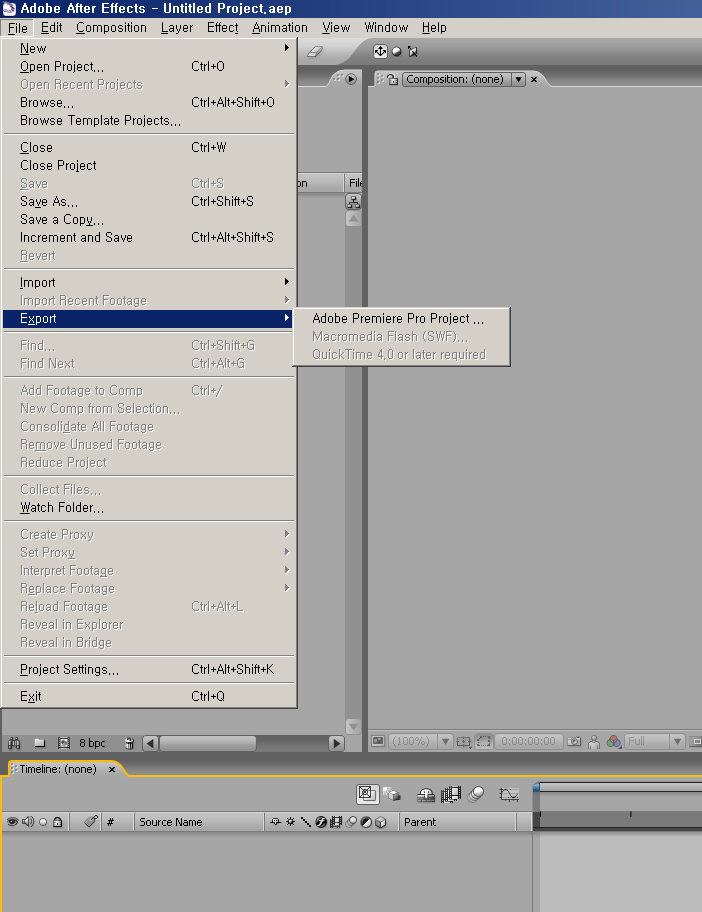Open the Composition menu in menu bar
Screen dimensions: 702x912
[111, 27]
